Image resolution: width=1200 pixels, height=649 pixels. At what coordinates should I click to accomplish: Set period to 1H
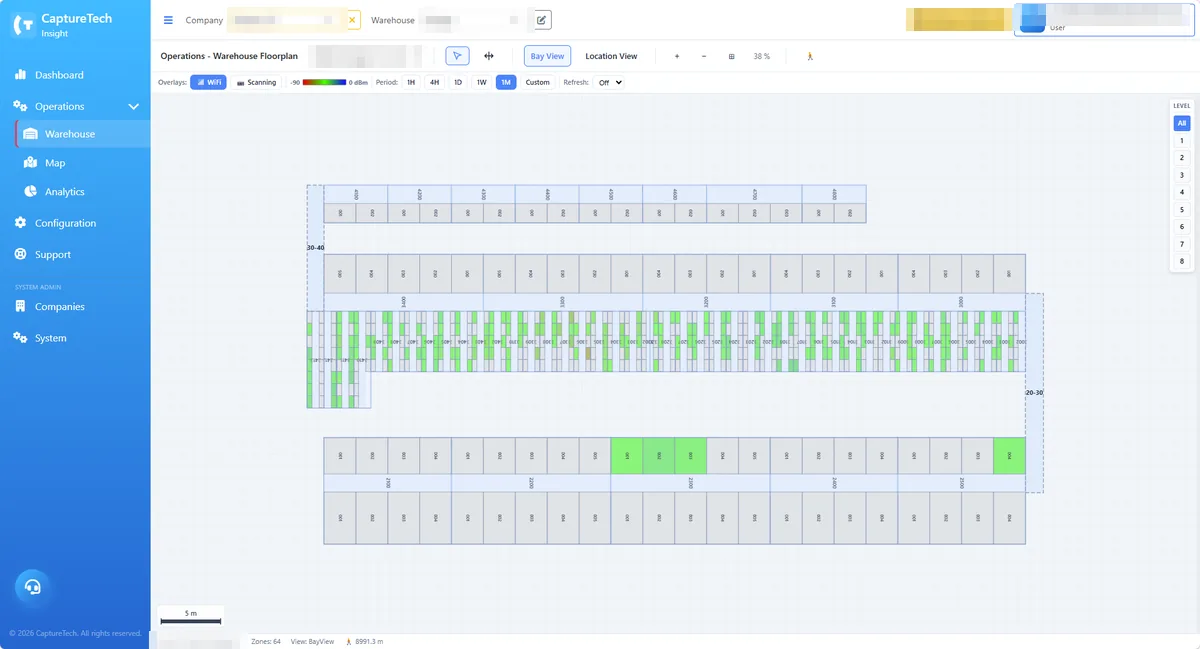coord(411,82)
